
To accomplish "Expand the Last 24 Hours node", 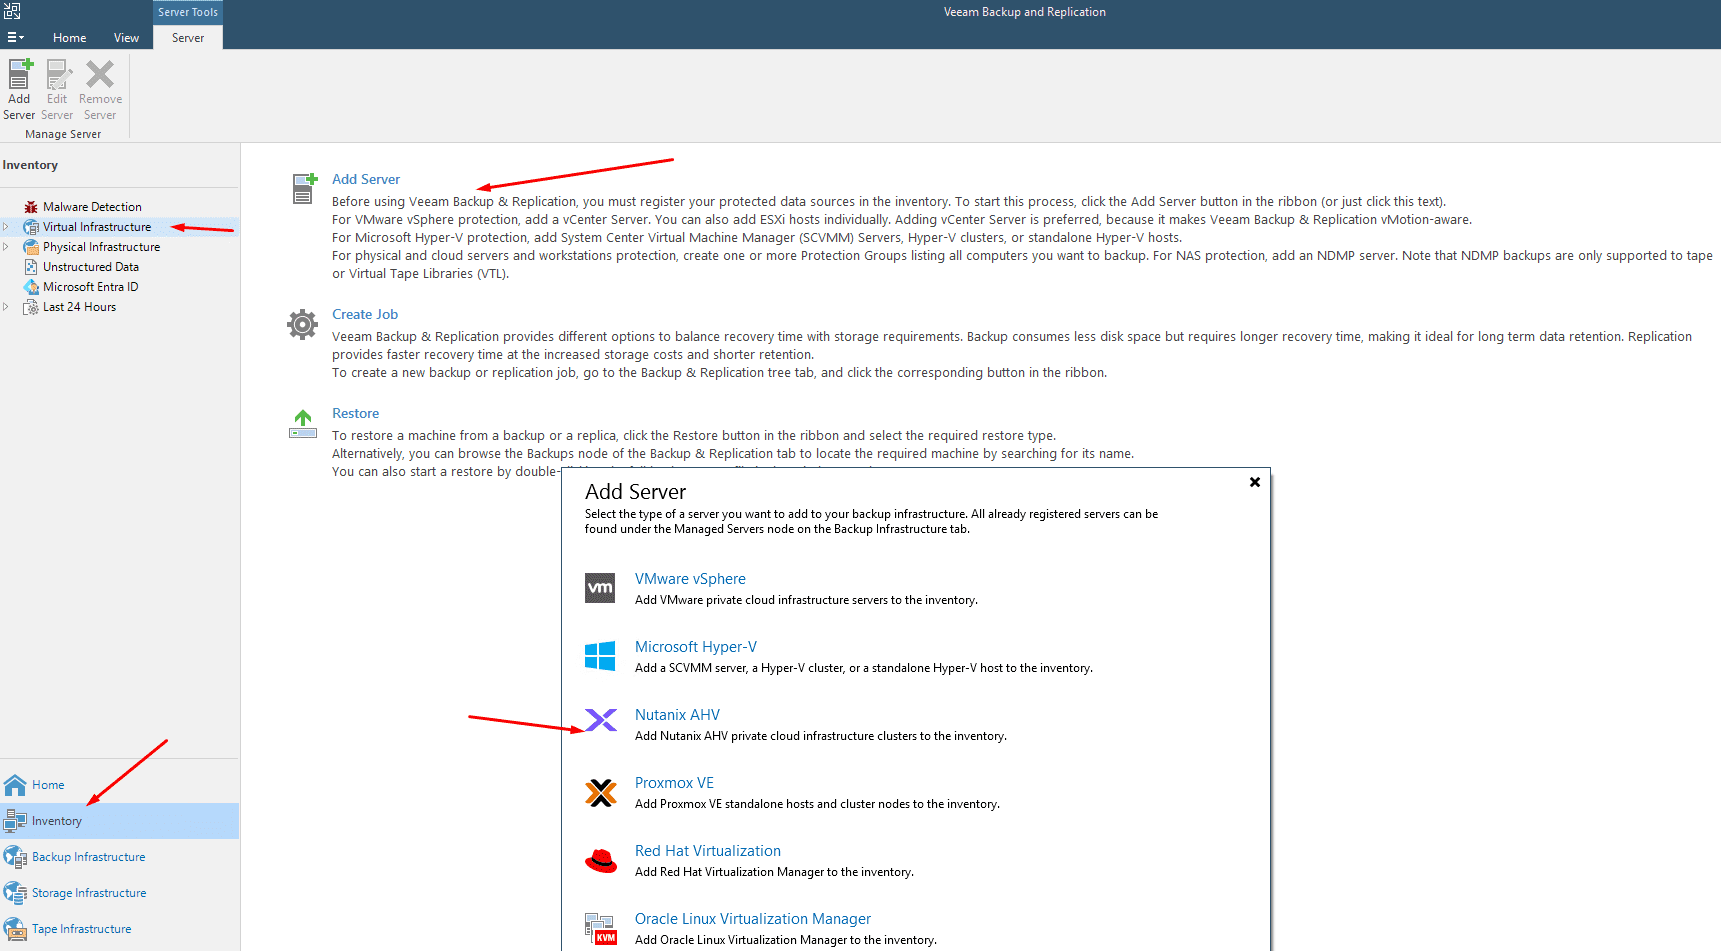I will click(x=6, y=307).
